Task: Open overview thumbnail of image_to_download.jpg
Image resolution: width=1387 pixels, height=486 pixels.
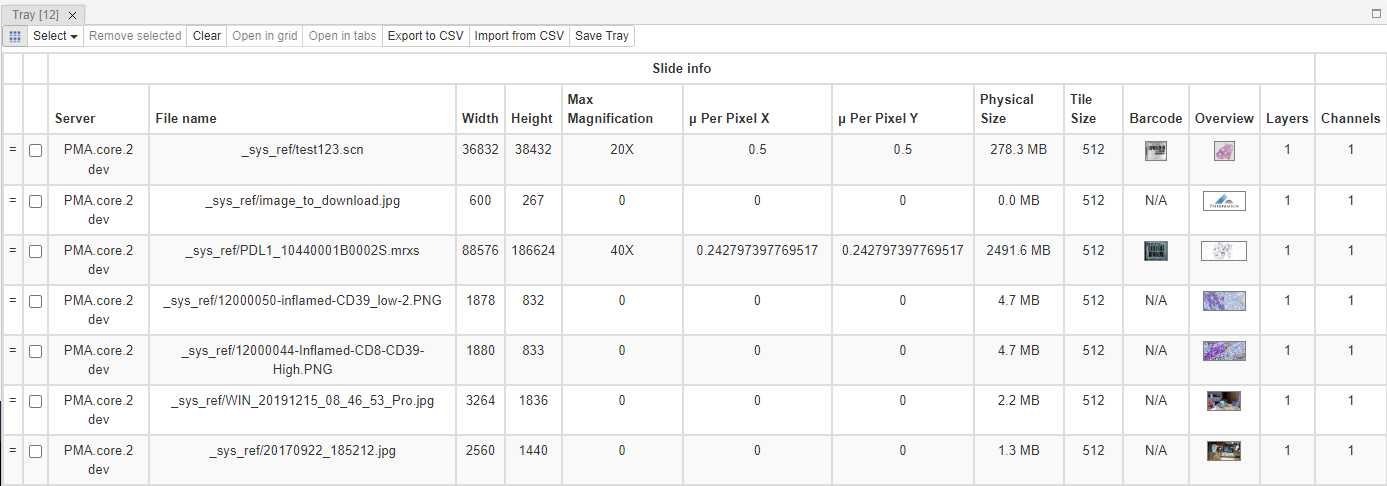Action: point(1224,201)
